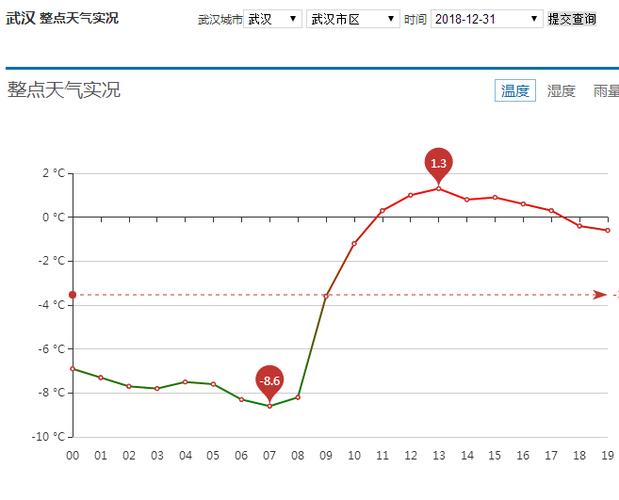
Task: Click the data point at hour 12
Action: pyautogui.click(x=411, y=195)
